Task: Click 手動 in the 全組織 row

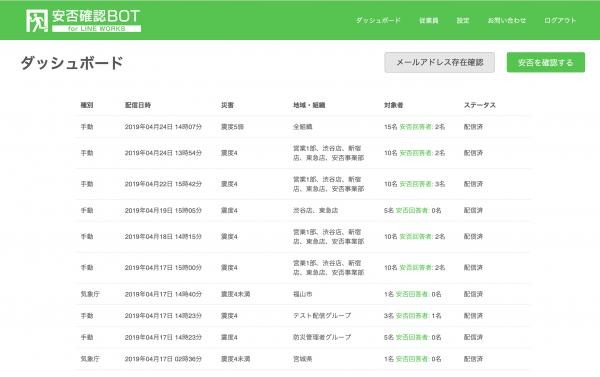Action: tap(86, 127)
